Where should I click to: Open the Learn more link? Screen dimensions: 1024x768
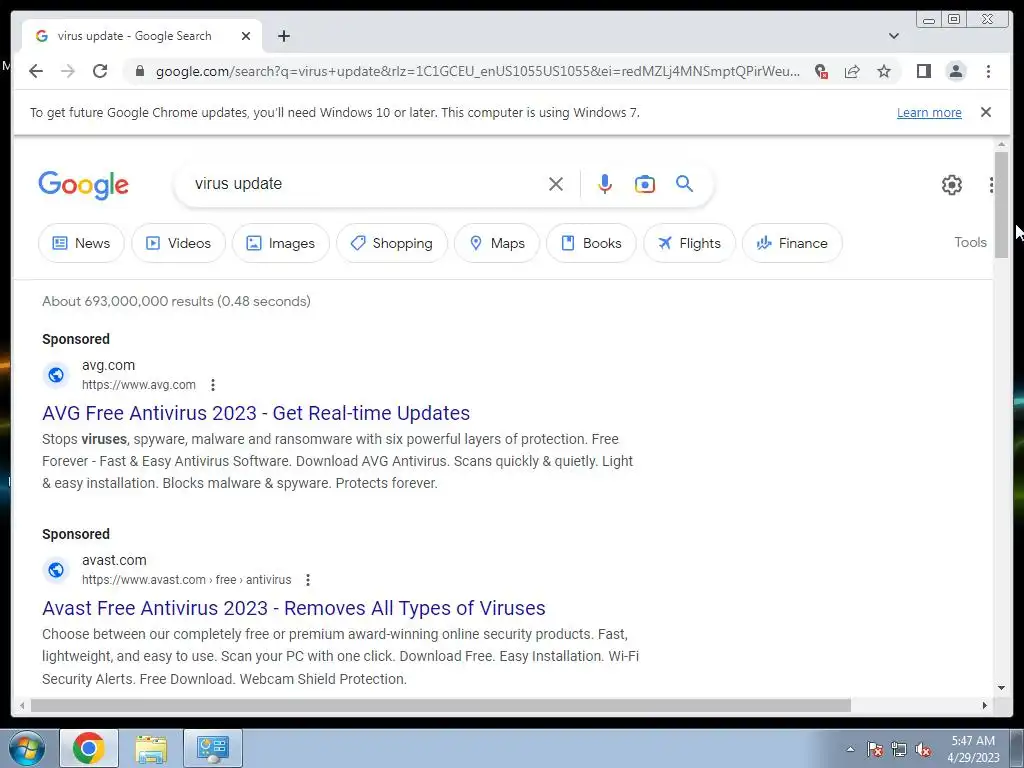(x=929, y=112)
